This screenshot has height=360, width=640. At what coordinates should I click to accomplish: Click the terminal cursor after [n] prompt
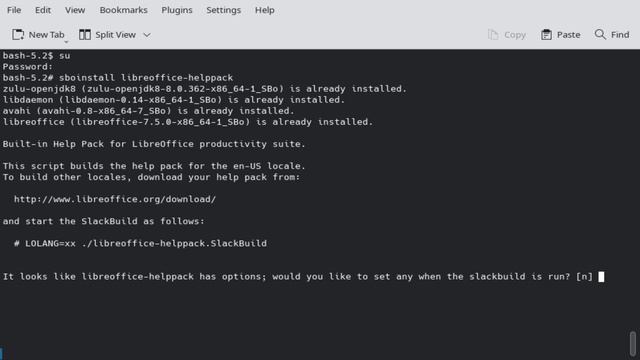(601, 277)
